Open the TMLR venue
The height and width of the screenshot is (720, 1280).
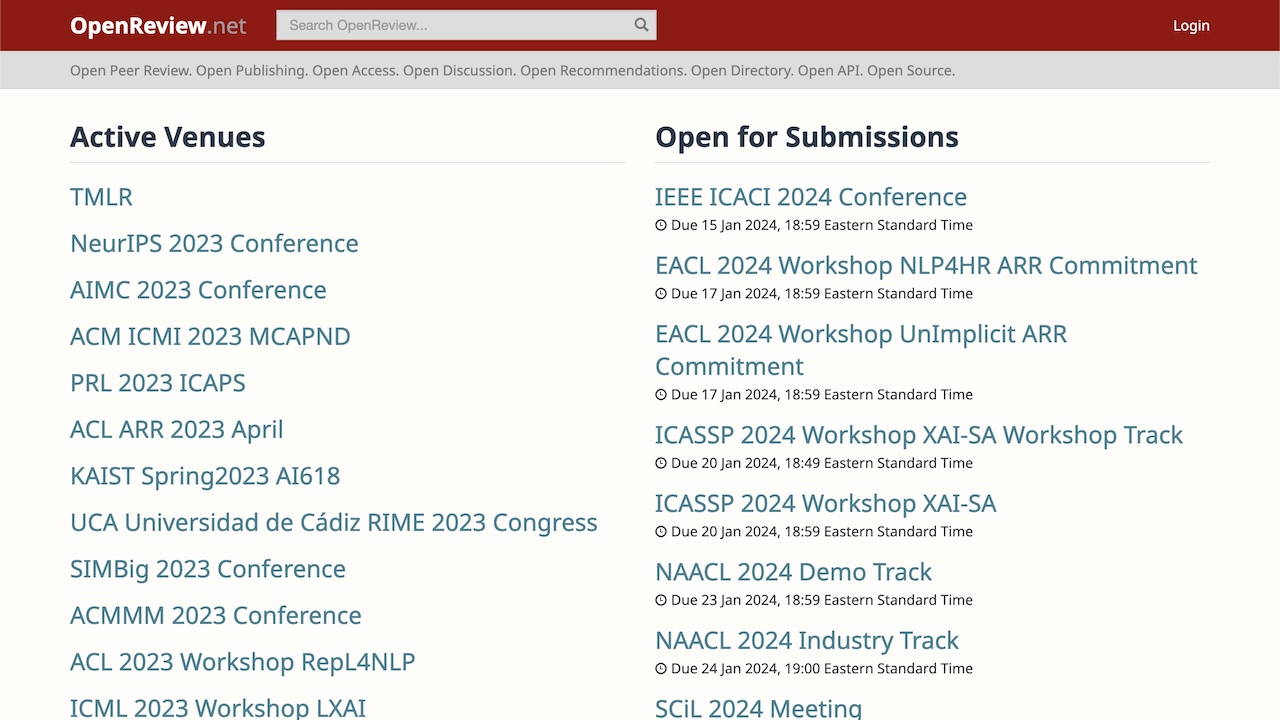tap(101, 197)
